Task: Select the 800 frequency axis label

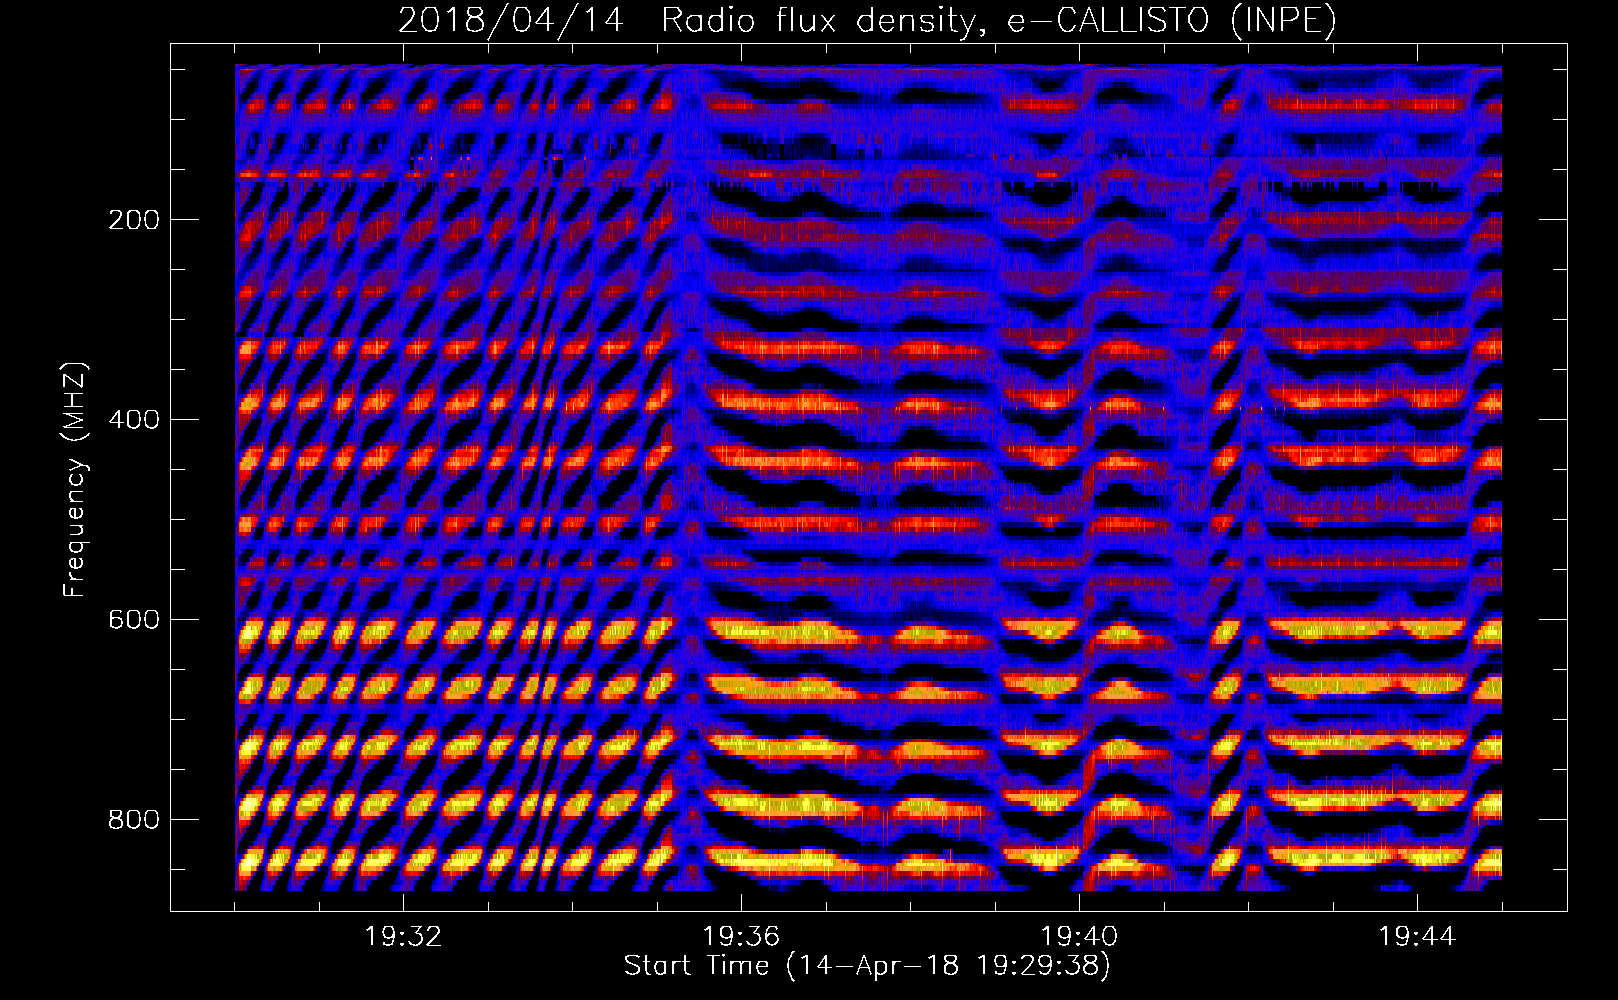Action: point(133,819)
